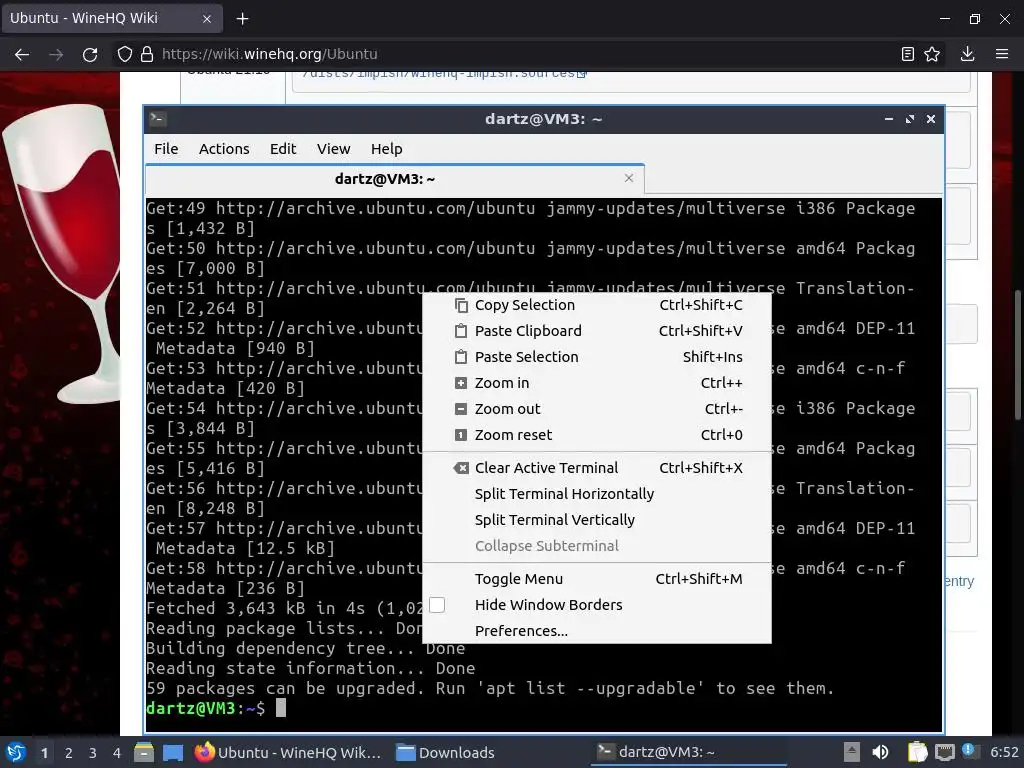Click the Paste Clipboard clipboard icon
The width and height of the screenshot is (1024, 768).
coord(461,331)
